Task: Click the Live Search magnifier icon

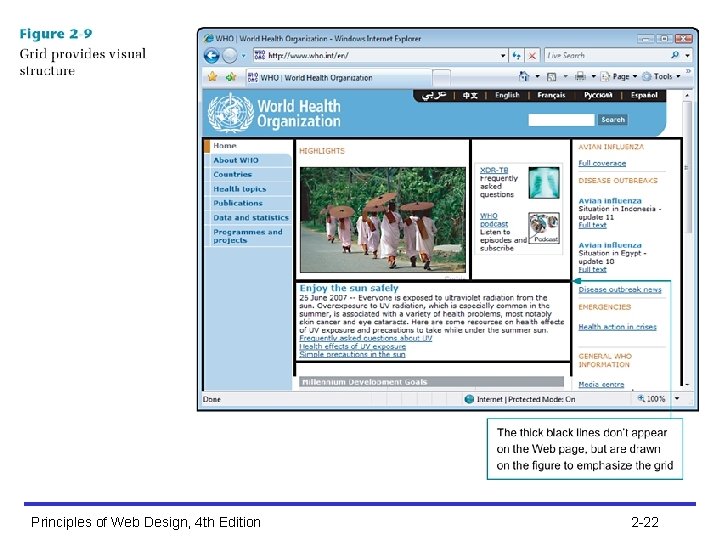Action: 675,55
